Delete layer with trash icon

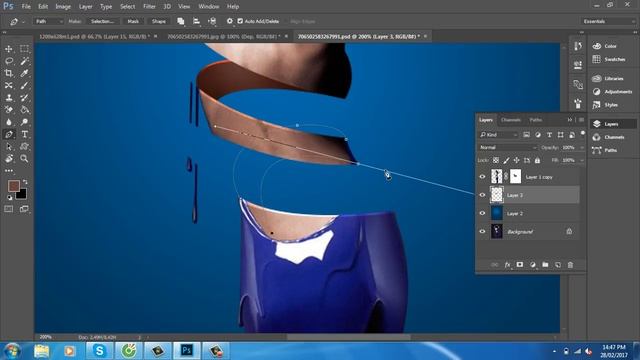[570, 265]
